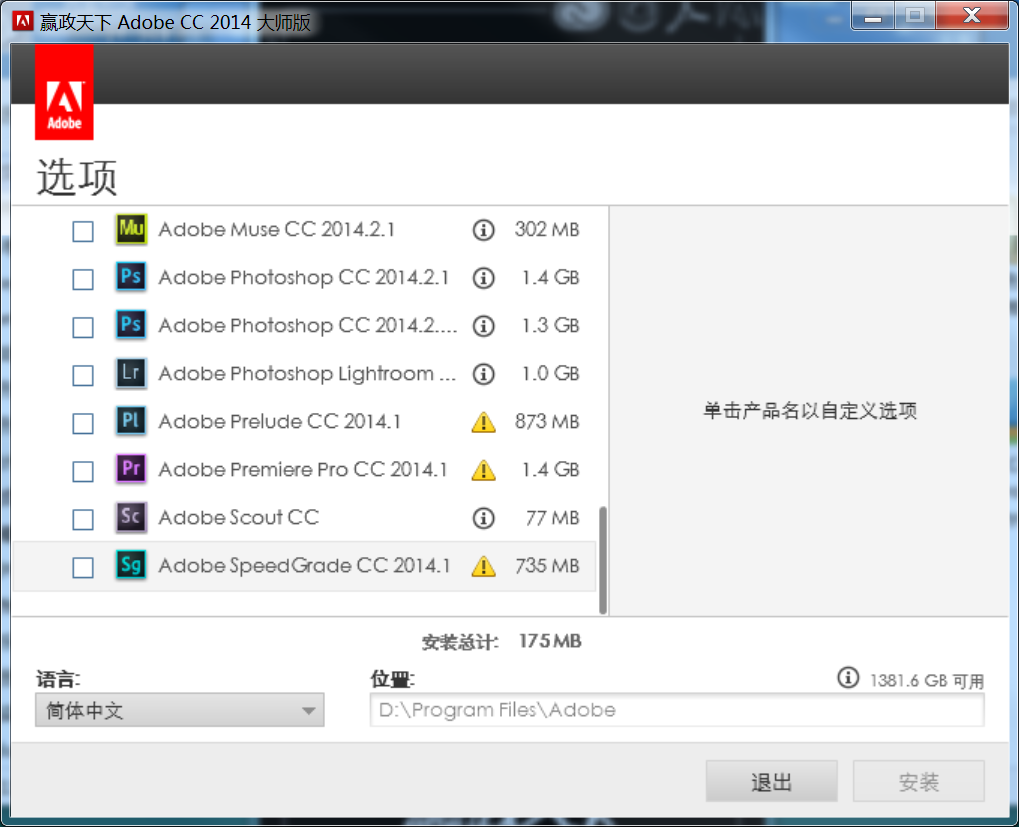This screenshot has height=827, width=1019.
Task: Select the SpeedGrade CC 2014.1 checkbox
Action: (x=83, y=568)
